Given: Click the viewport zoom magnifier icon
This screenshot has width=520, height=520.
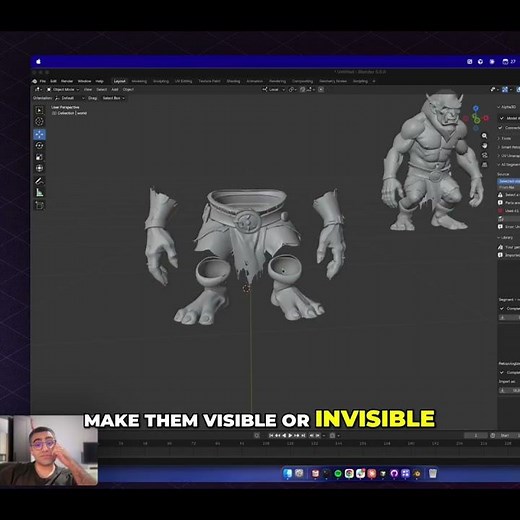Looking at the screenshot, I should click(484, 136).
